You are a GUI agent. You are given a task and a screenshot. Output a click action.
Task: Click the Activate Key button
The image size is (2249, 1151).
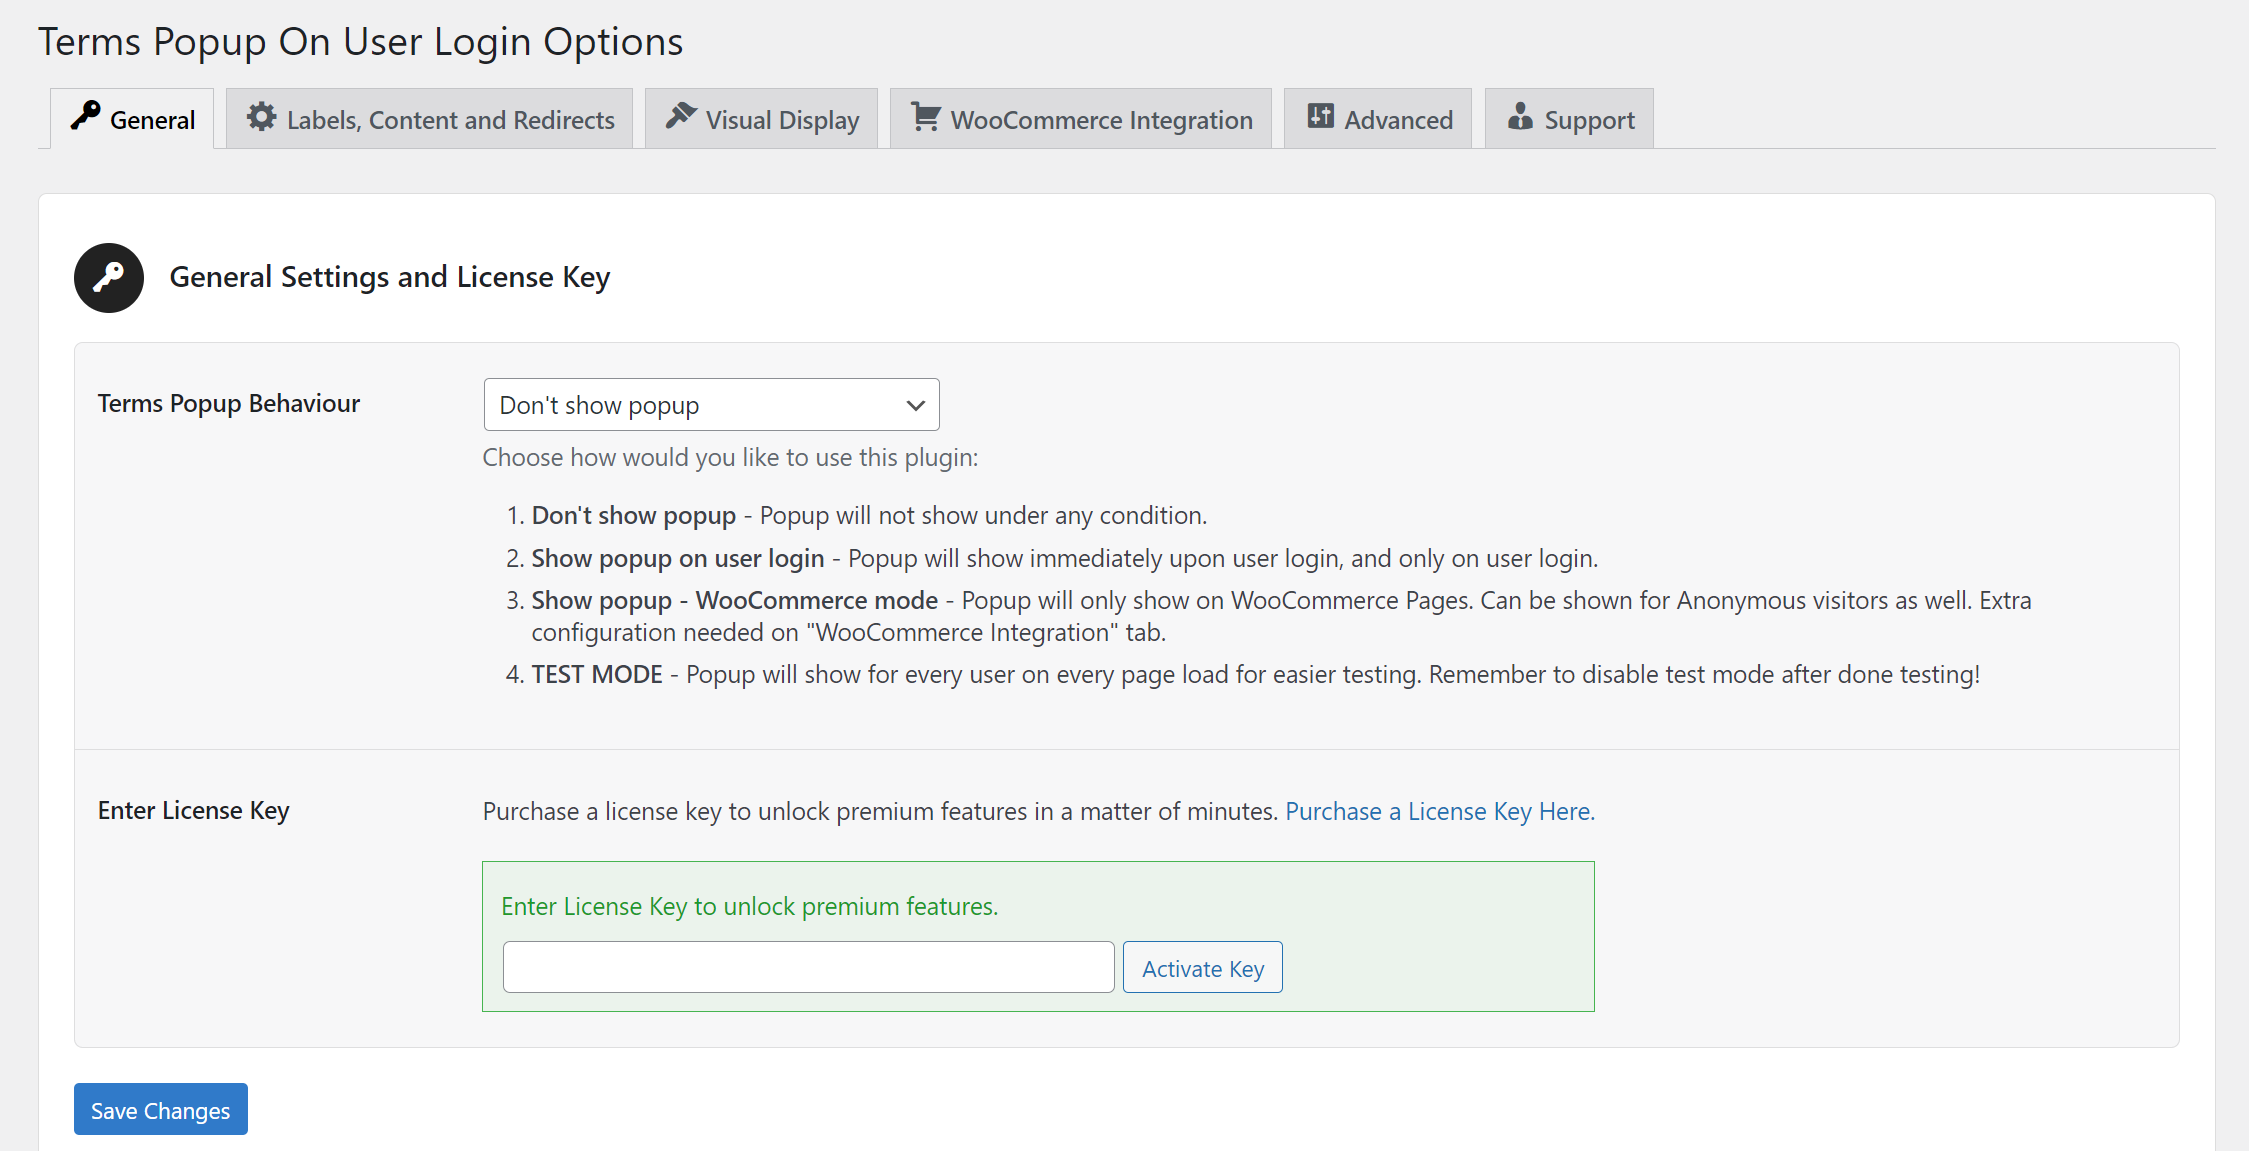tap(1204, 967)
